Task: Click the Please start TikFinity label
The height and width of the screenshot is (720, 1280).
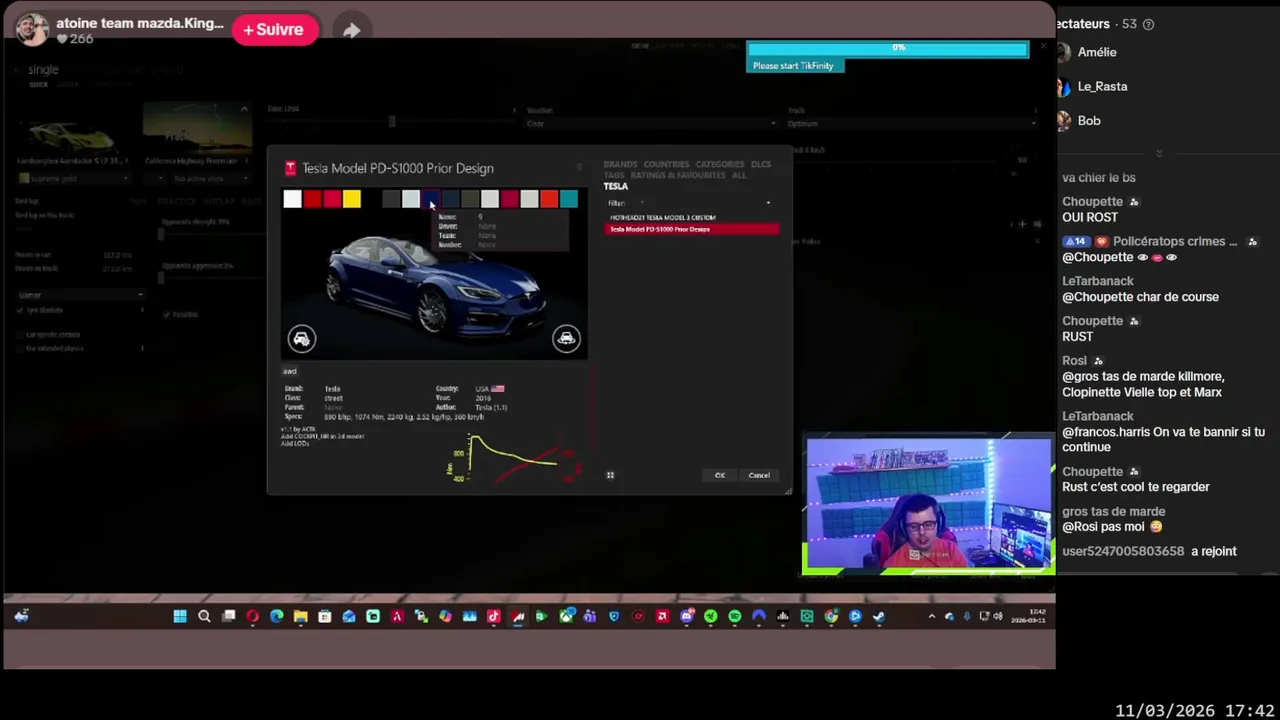Action: [793, 66]
